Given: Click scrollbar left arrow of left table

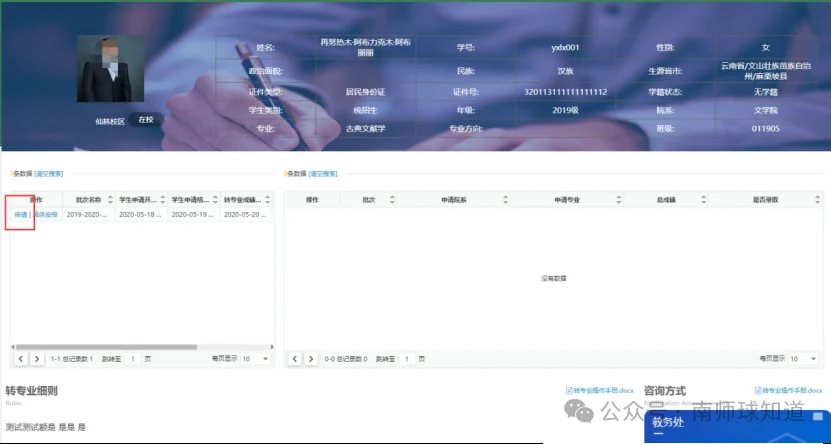Looking at the screenshot, I should [13, 347].
